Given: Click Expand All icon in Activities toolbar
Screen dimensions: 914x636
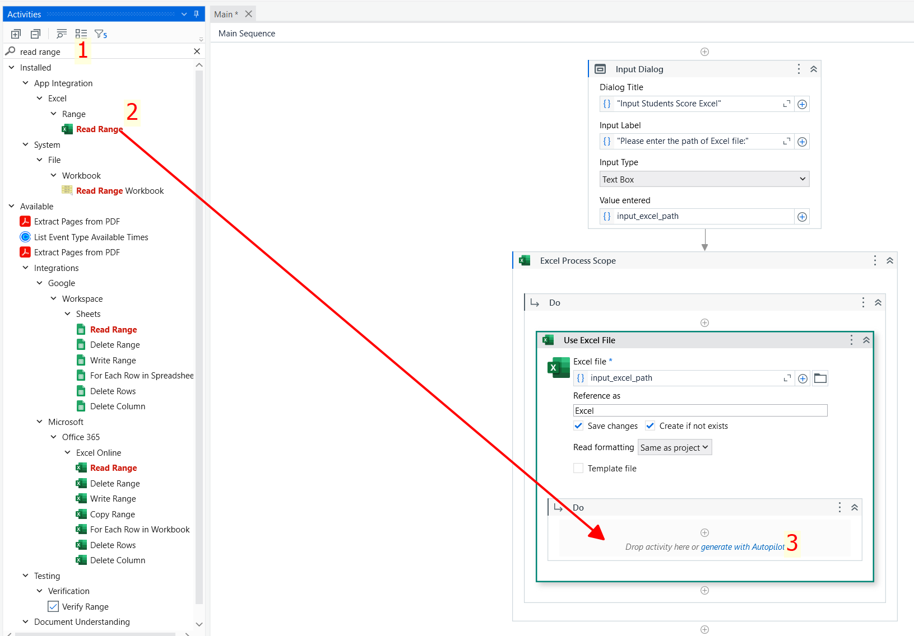Looking at the screenshot, I should tap(16, 34).
